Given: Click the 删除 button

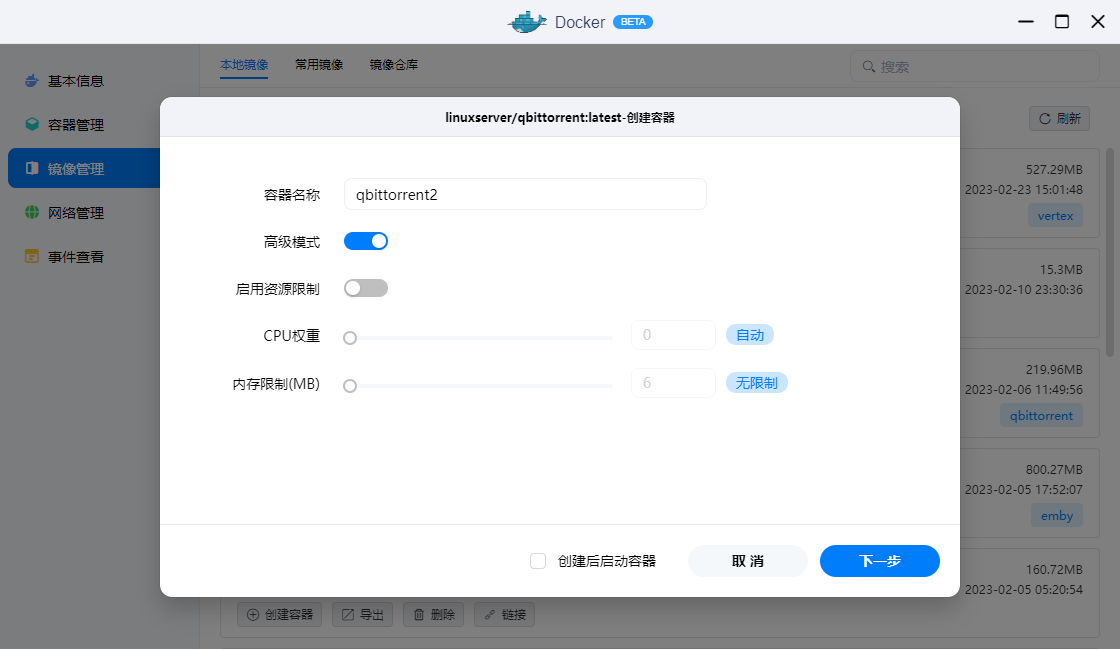Looking at the screenshot, I should [434, 614].
